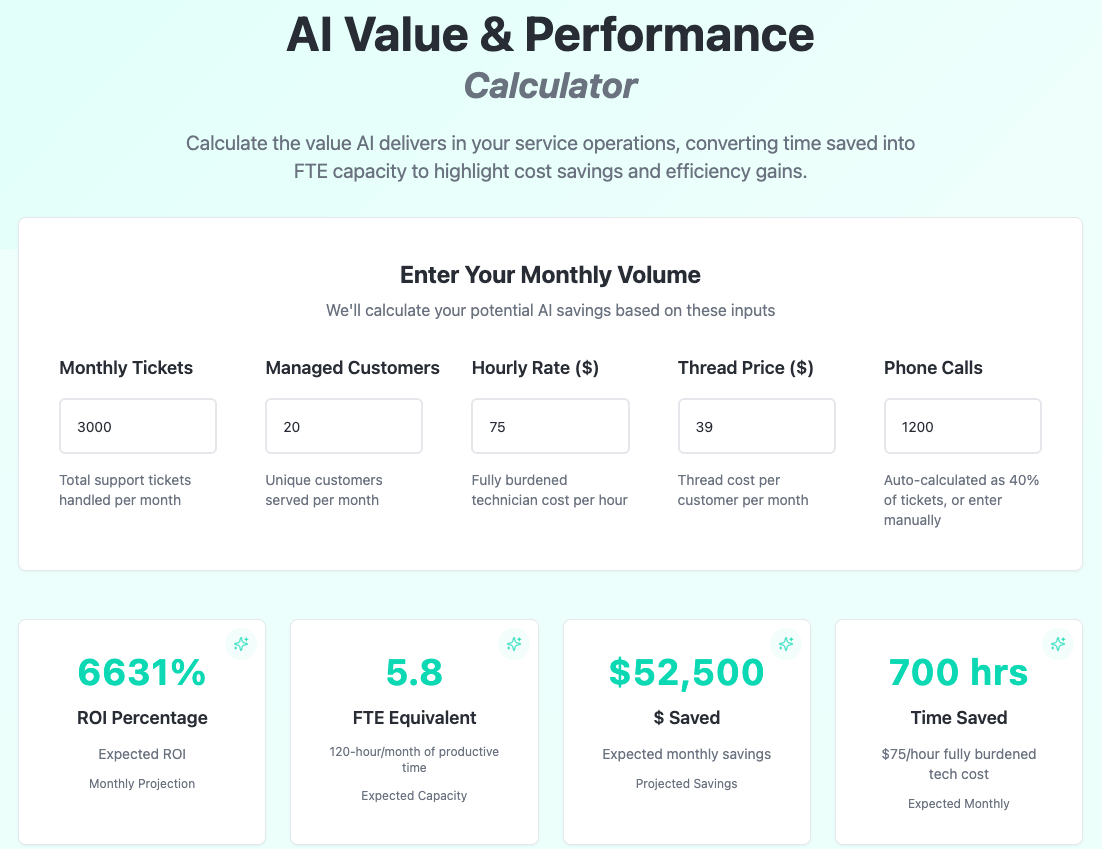Select the Monthly Tickets input field
Image resolution: width=1102 pixels, height=849 pixels.
(x=137, y=426)
